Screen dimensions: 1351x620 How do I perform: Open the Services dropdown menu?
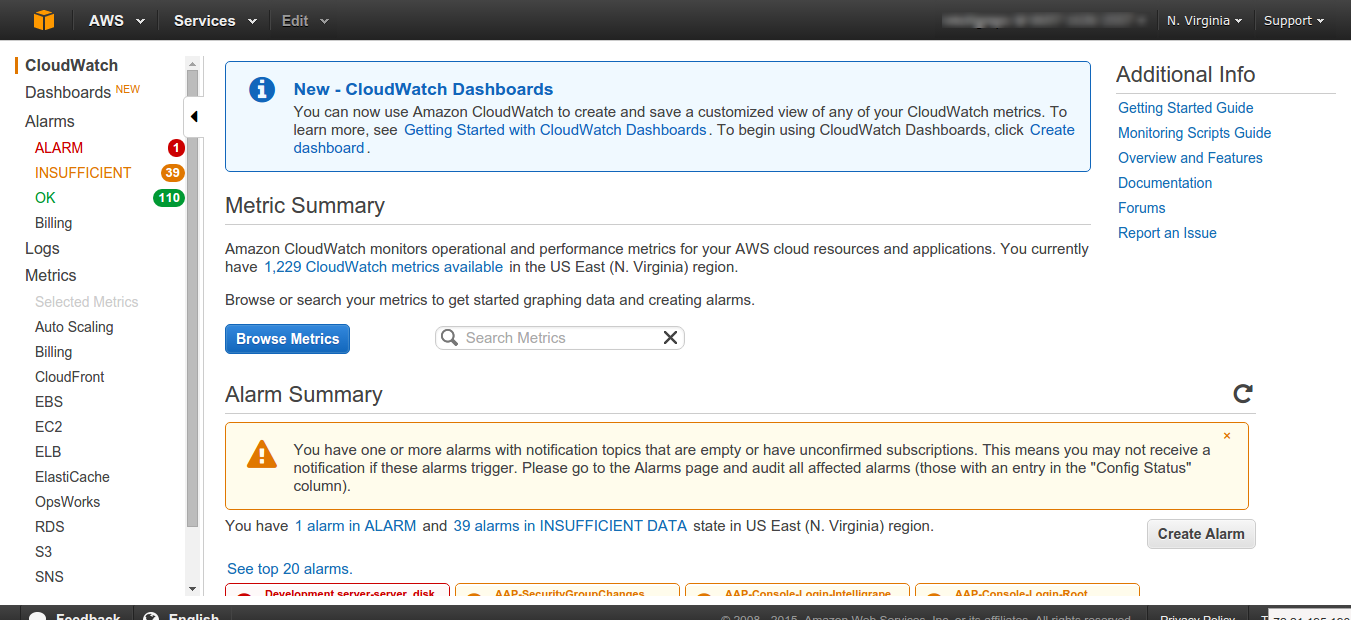(215, 20)
